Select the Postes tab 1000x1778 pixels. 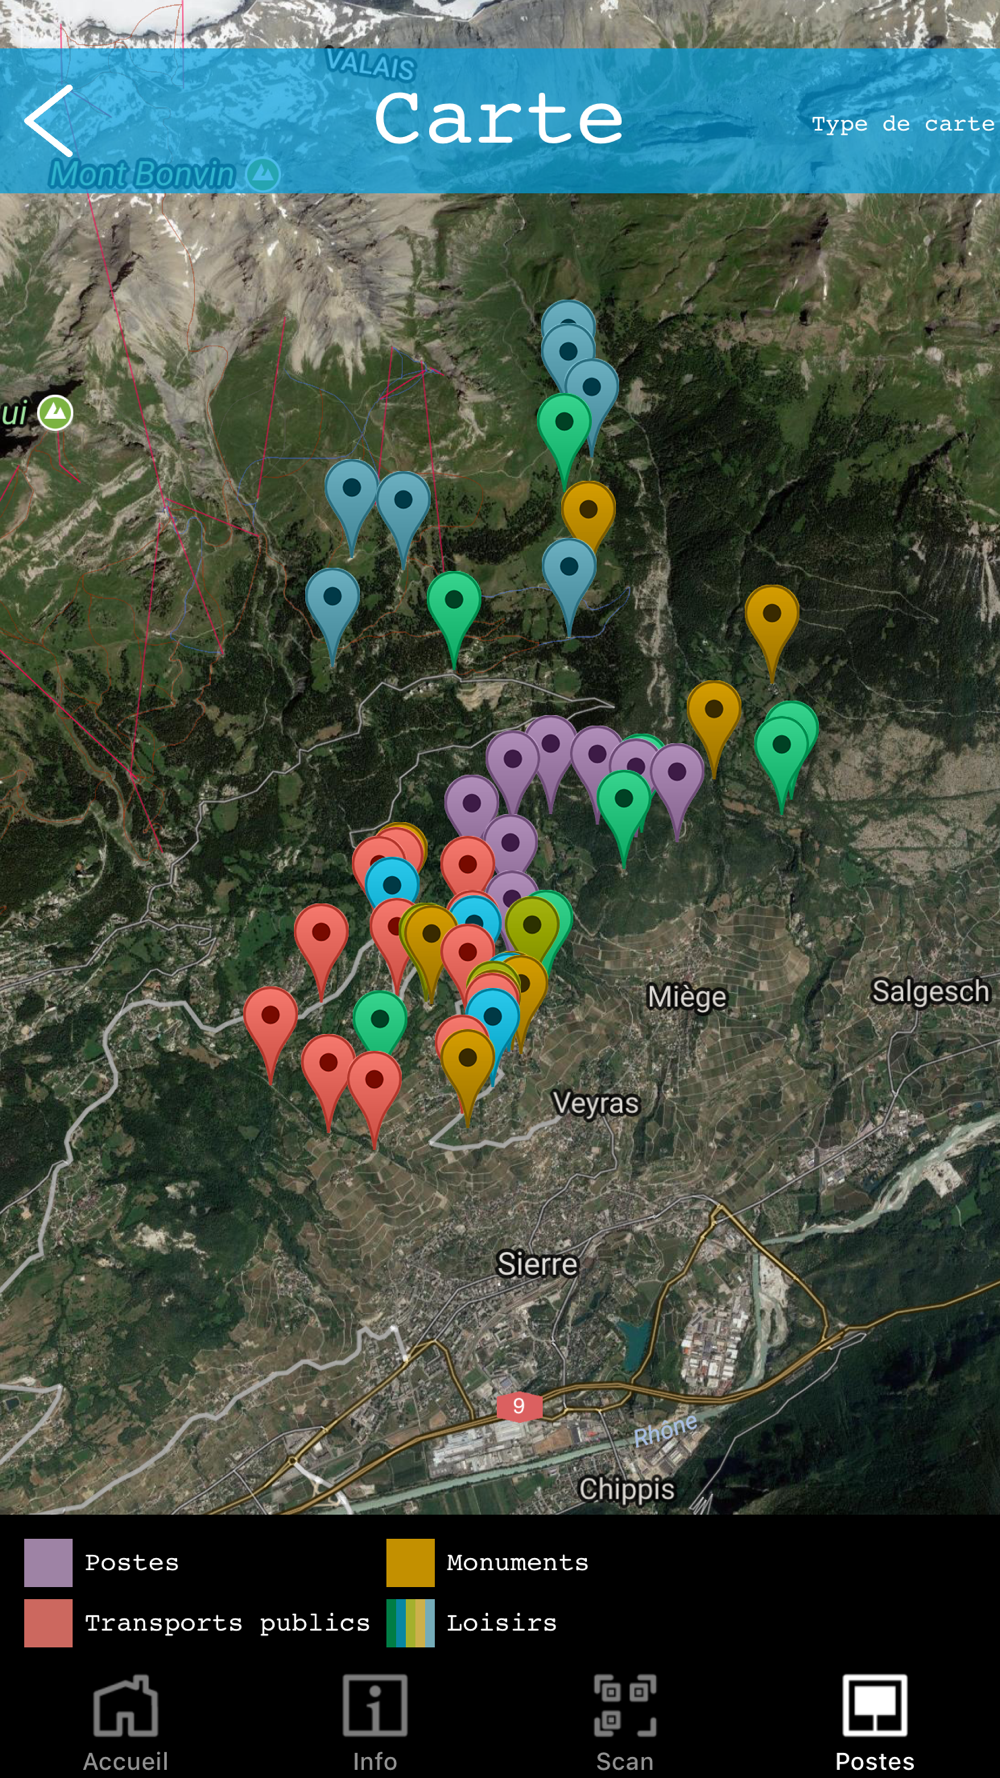pos(875,1724)
